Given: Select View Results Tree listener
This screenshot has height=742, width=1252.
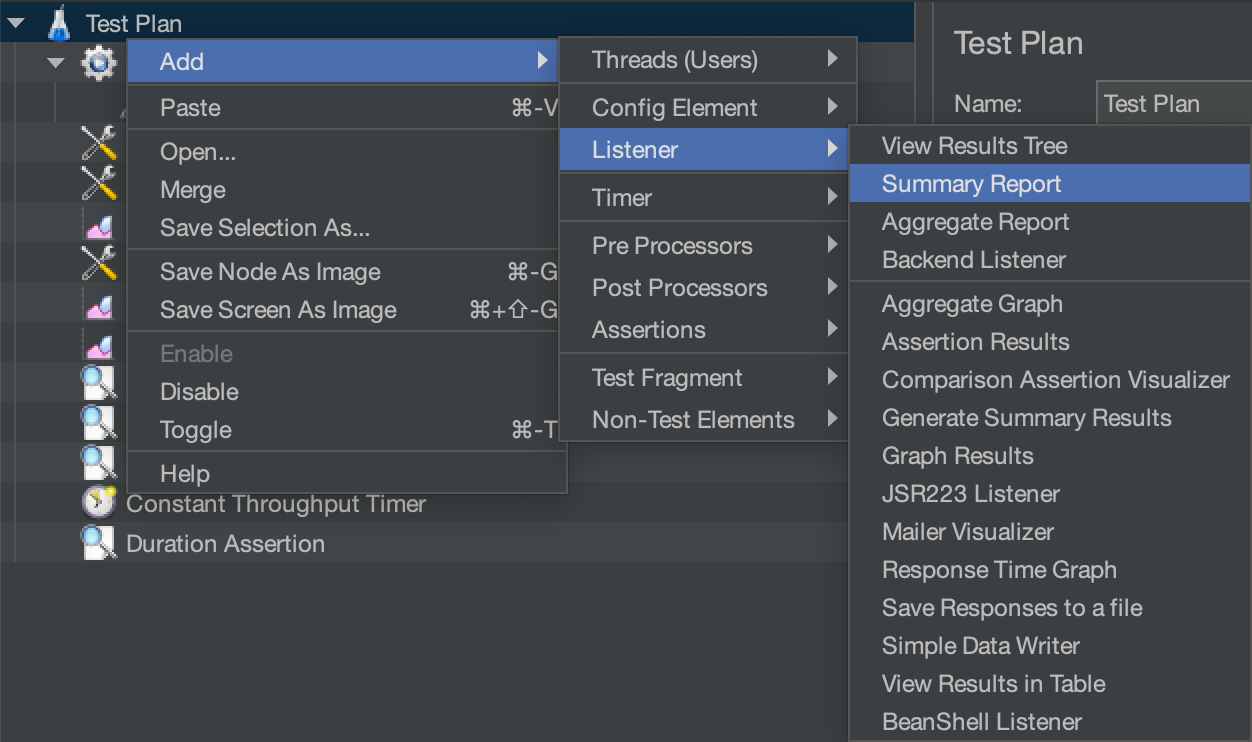Looking at the screenshot, I should [974, 146].
